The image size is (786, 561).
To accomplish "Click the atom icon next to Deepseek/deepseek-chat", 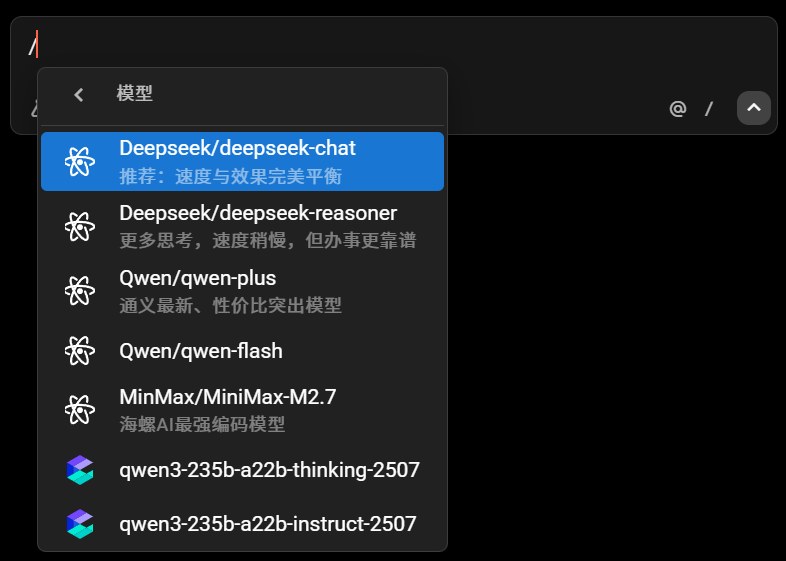I will pyautogui.click(x=80, y=161).
